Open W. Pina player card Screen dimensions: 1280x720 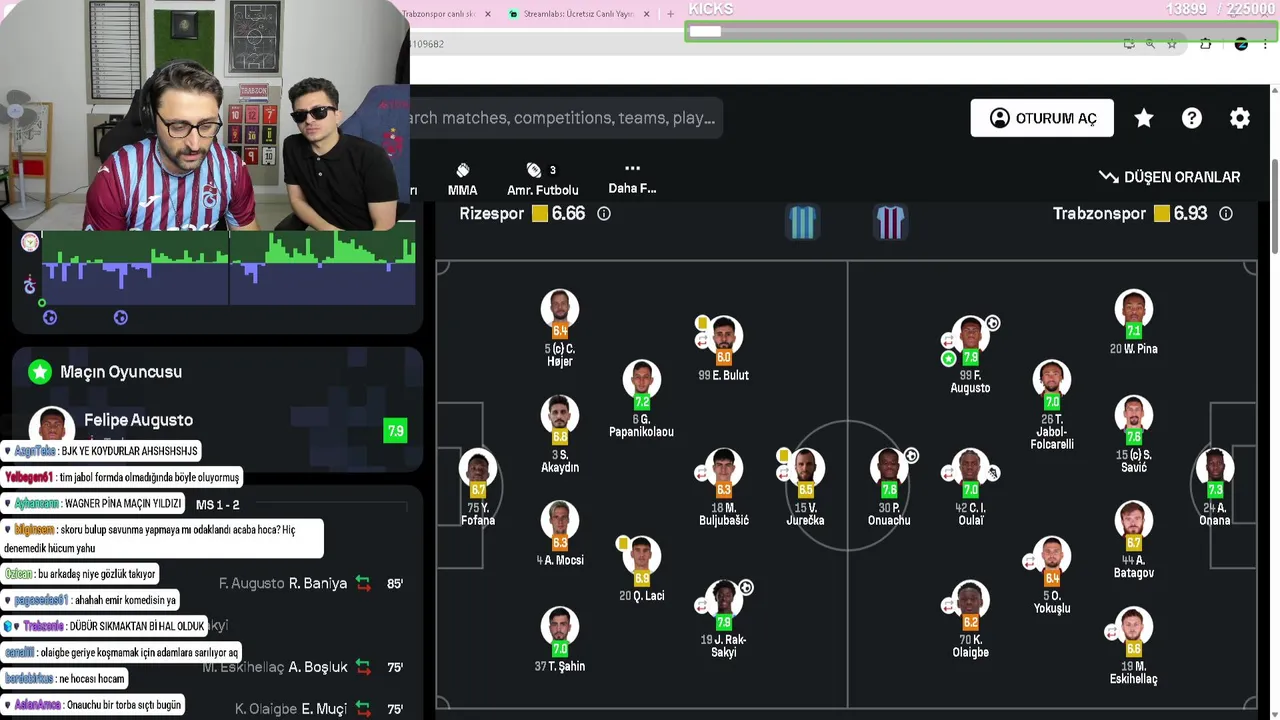pos(1134,323)
